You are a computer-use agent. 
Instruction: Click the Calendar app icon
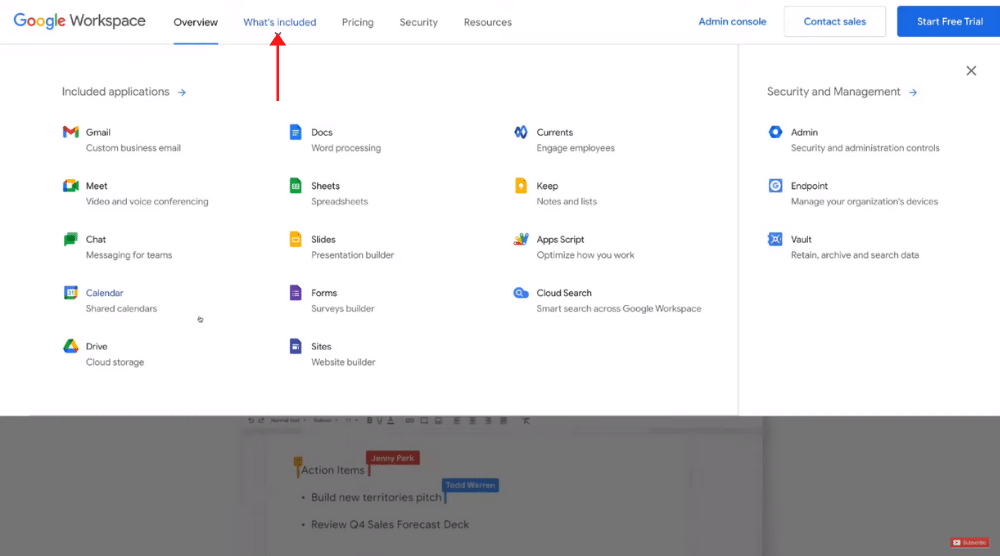click(71, 293)
